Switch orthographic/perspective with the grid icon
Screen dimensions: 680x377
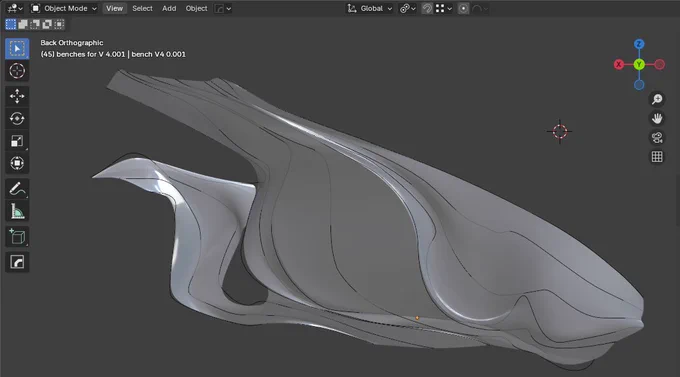pos(657,157)
